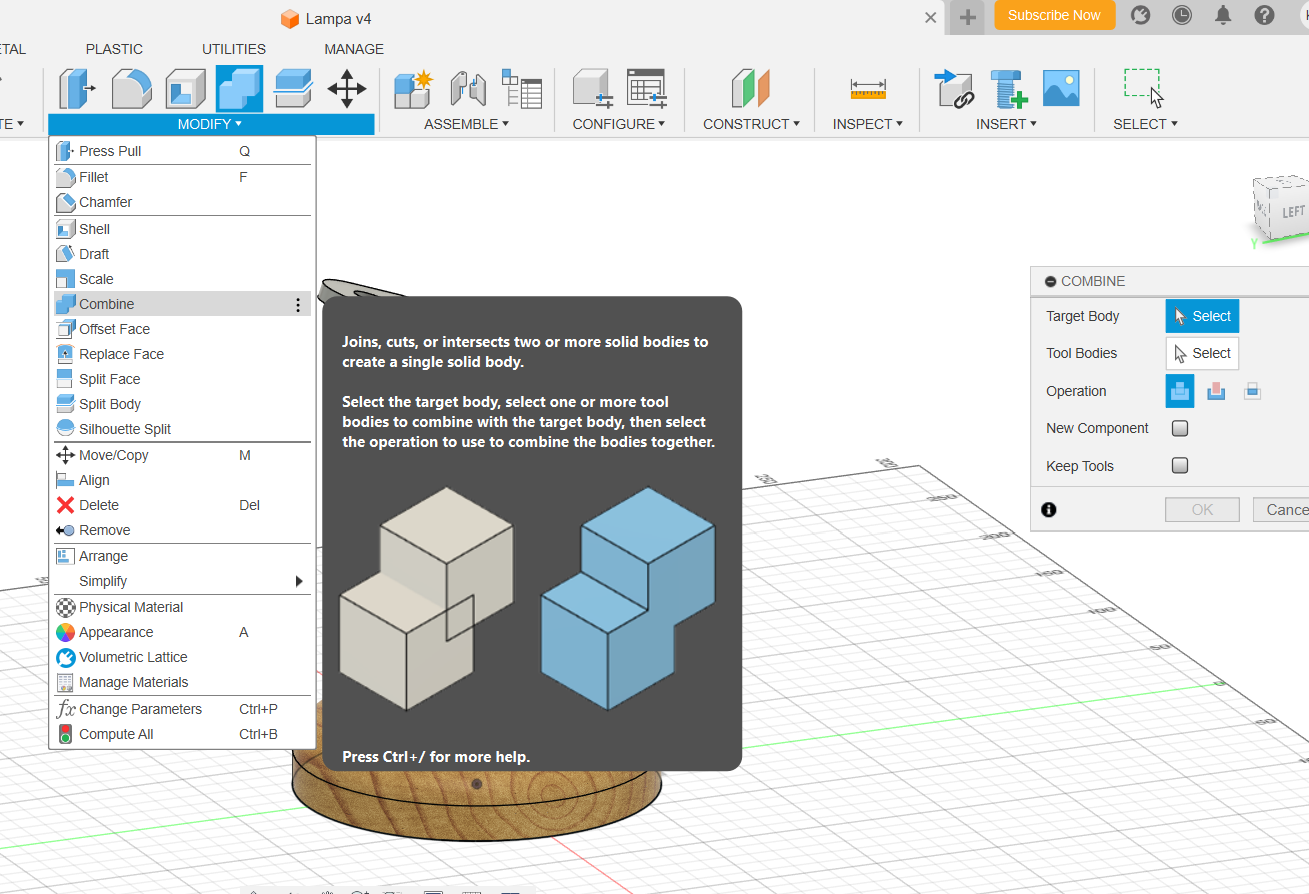Open the notifications bell icon
The image size is (1309, 894).
1223,15
